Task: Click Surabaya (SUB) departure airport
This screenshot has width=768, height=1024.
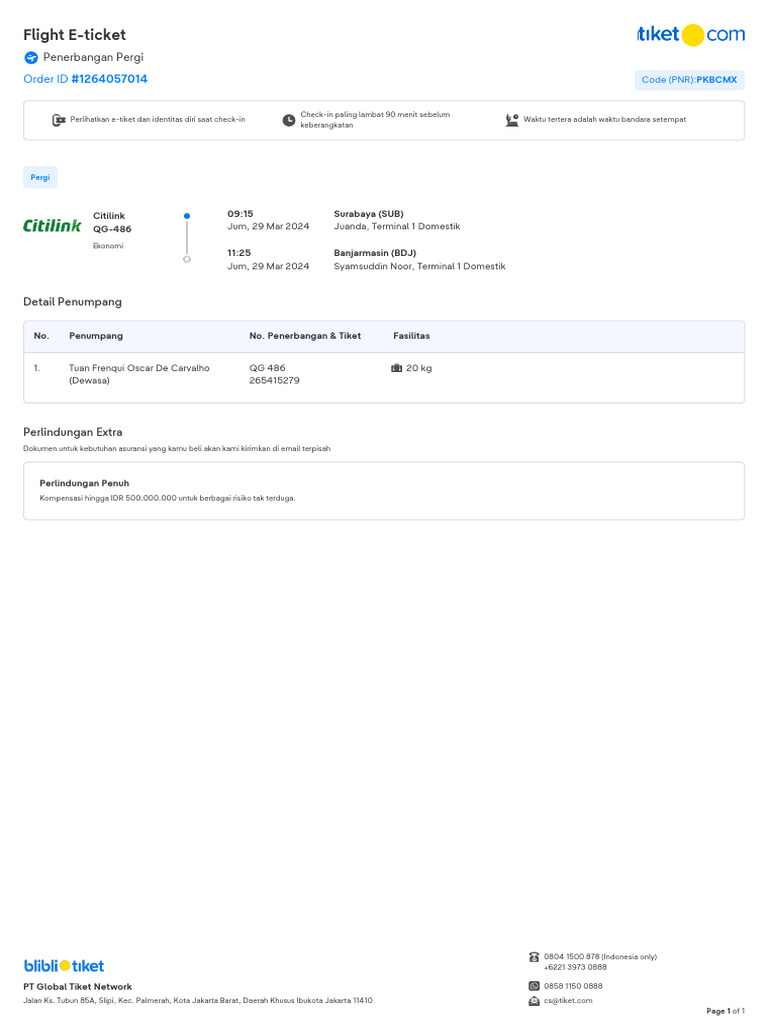Action: 369,214
